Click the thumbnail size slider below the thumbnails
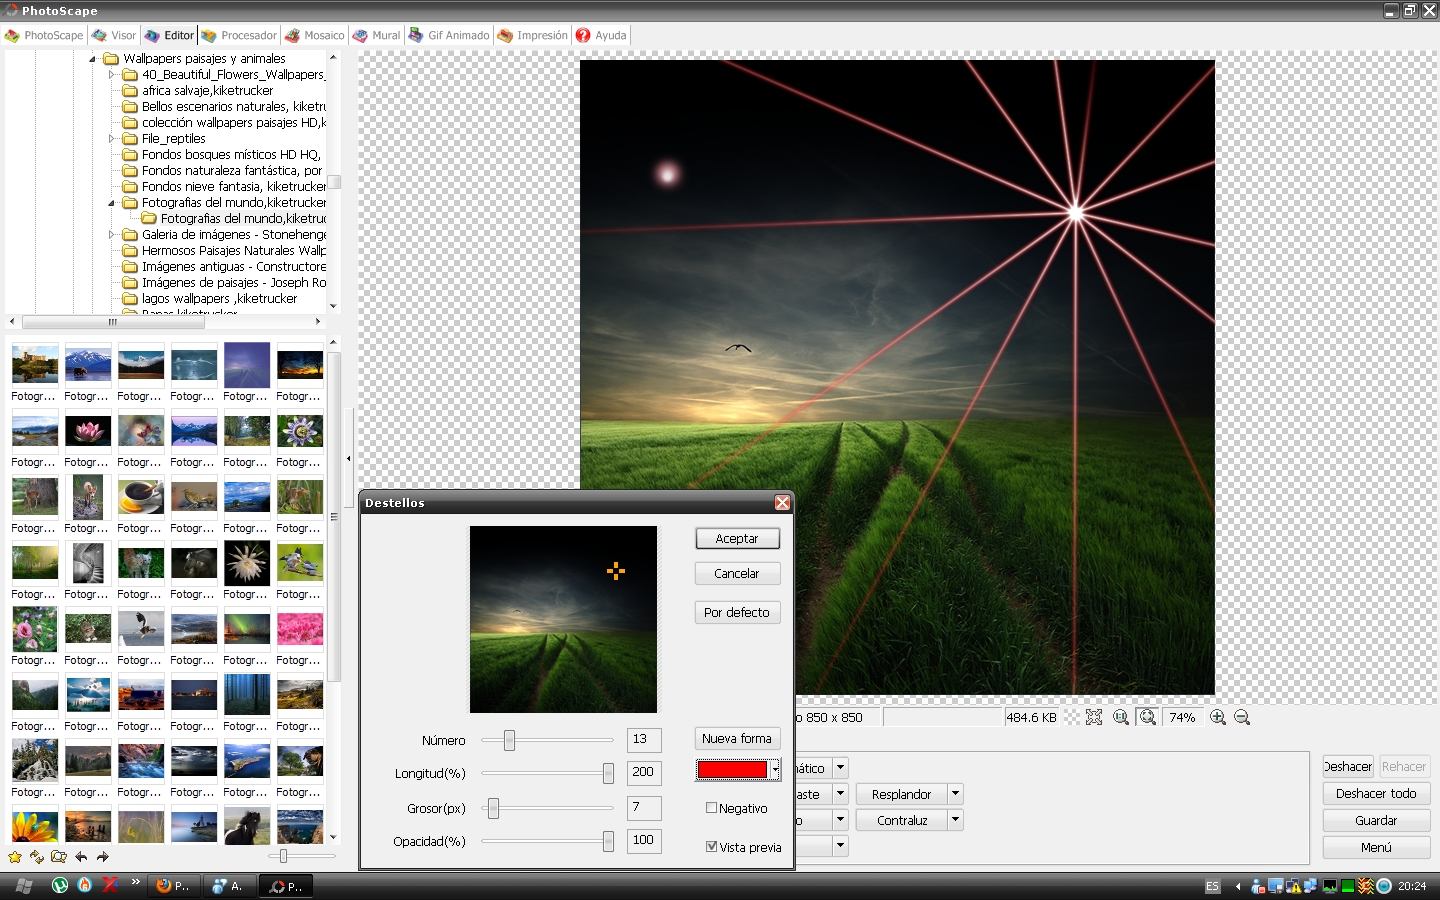 284,856
